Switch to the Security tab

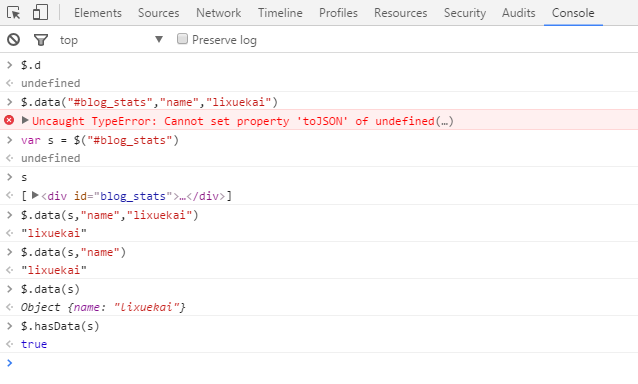point(465,13)
